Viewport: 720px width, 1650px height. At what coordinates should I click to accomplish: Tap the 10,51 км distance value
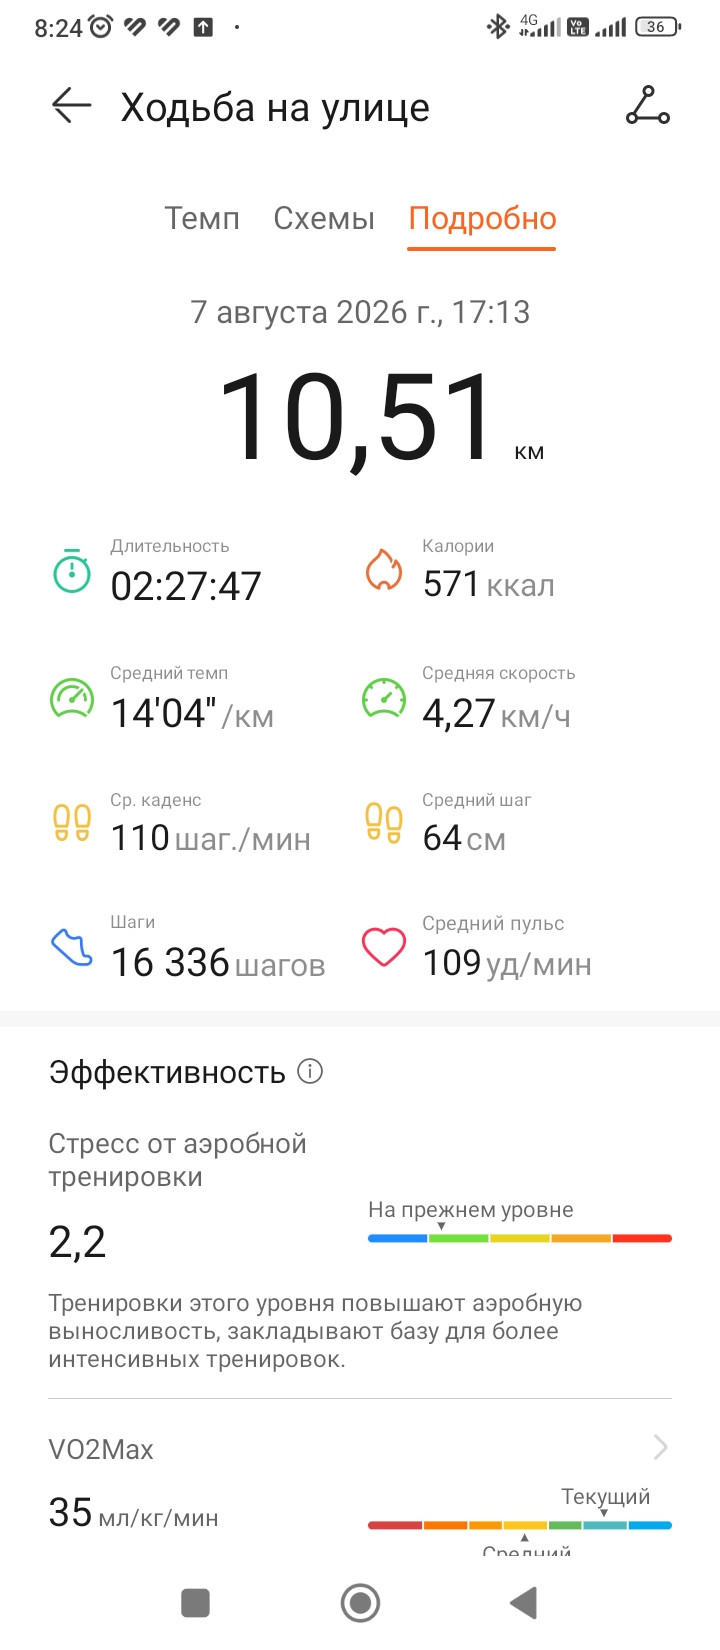tap(381, 418)
